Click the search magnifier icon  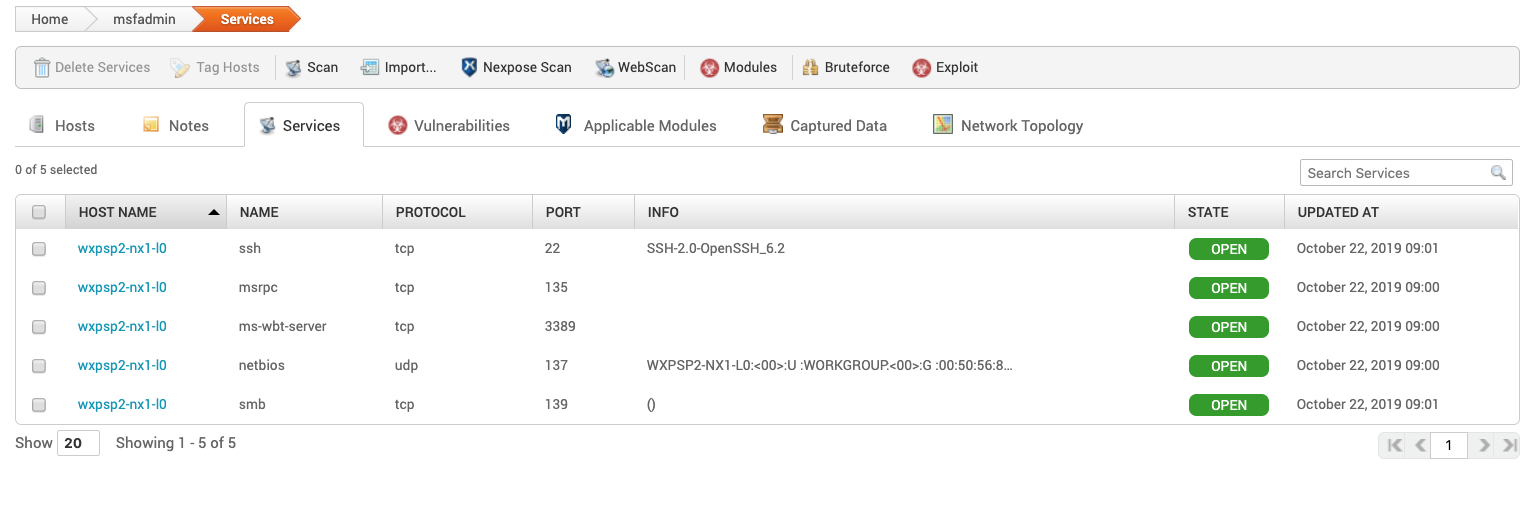1498,173
